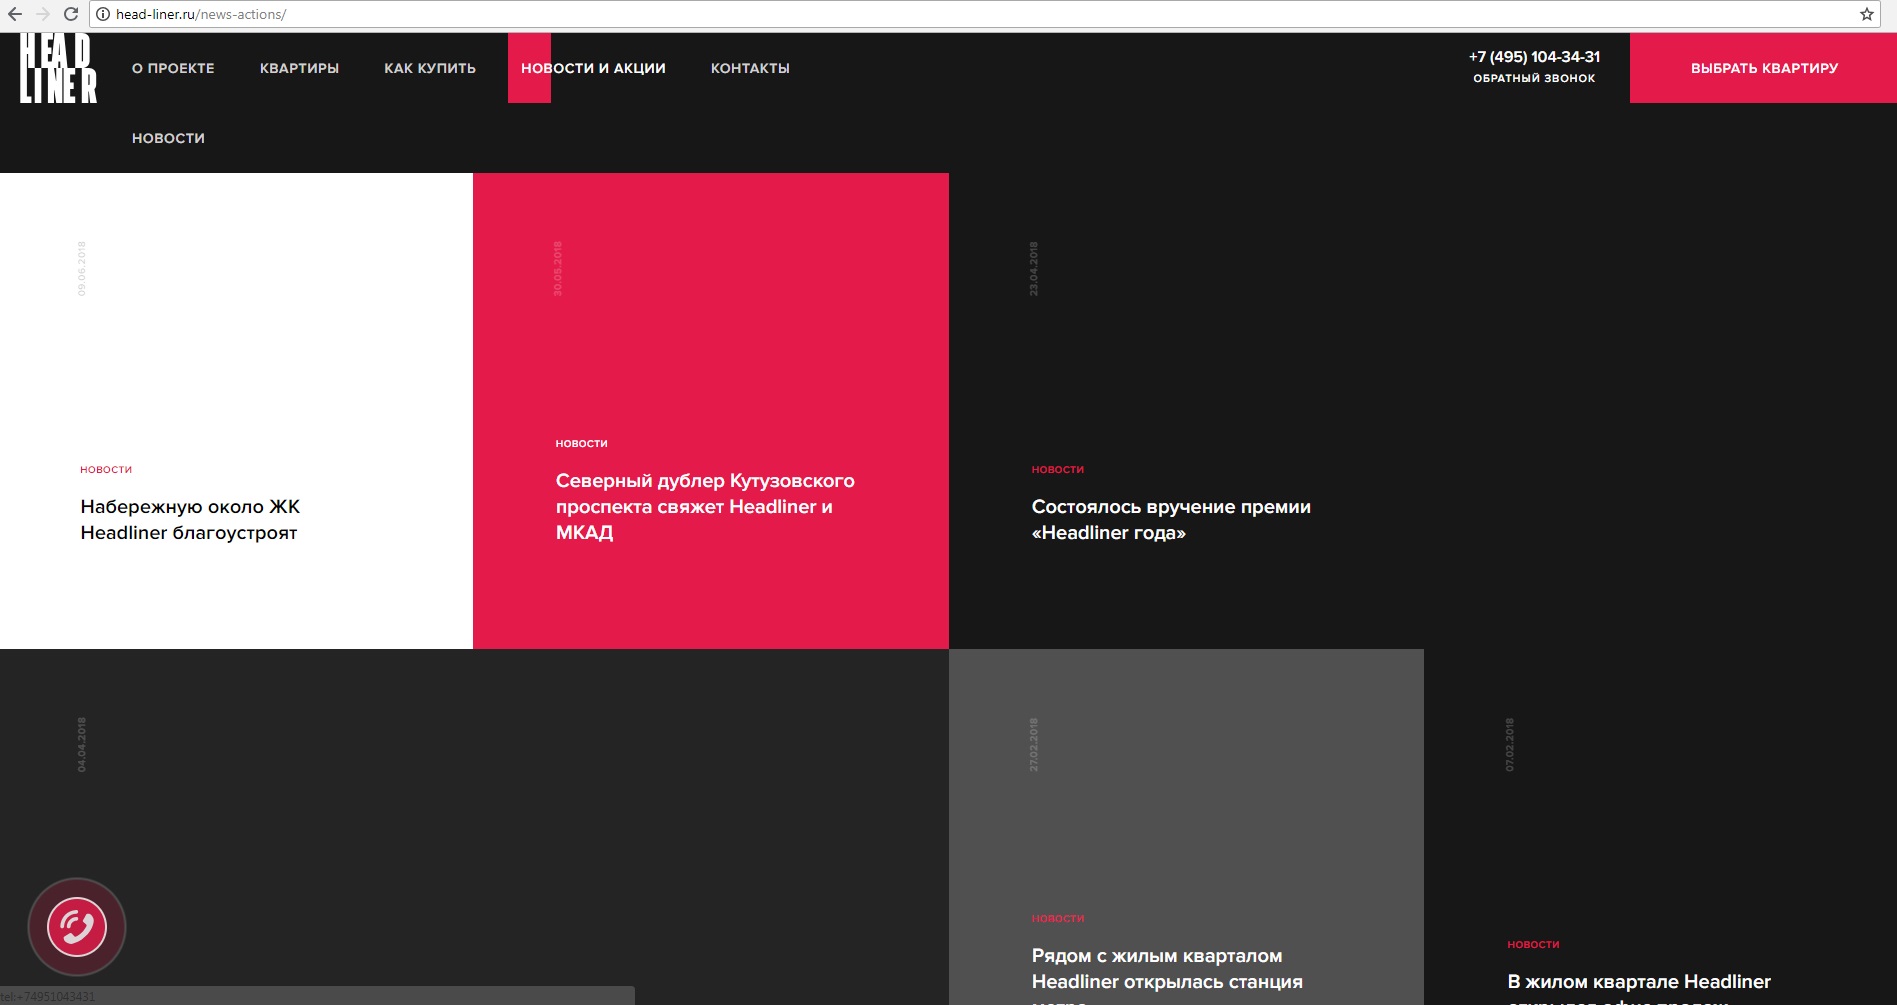Click the 23.04.2018 date label
The width and height of the screenshot is (1897, 1005).
tap(1034, 269)
